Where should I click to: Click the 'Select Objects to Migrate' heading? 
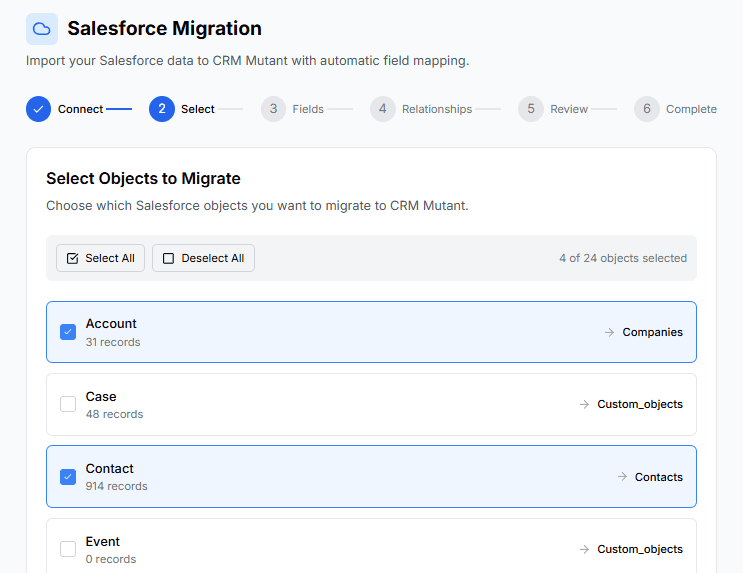tap(143, 179)
